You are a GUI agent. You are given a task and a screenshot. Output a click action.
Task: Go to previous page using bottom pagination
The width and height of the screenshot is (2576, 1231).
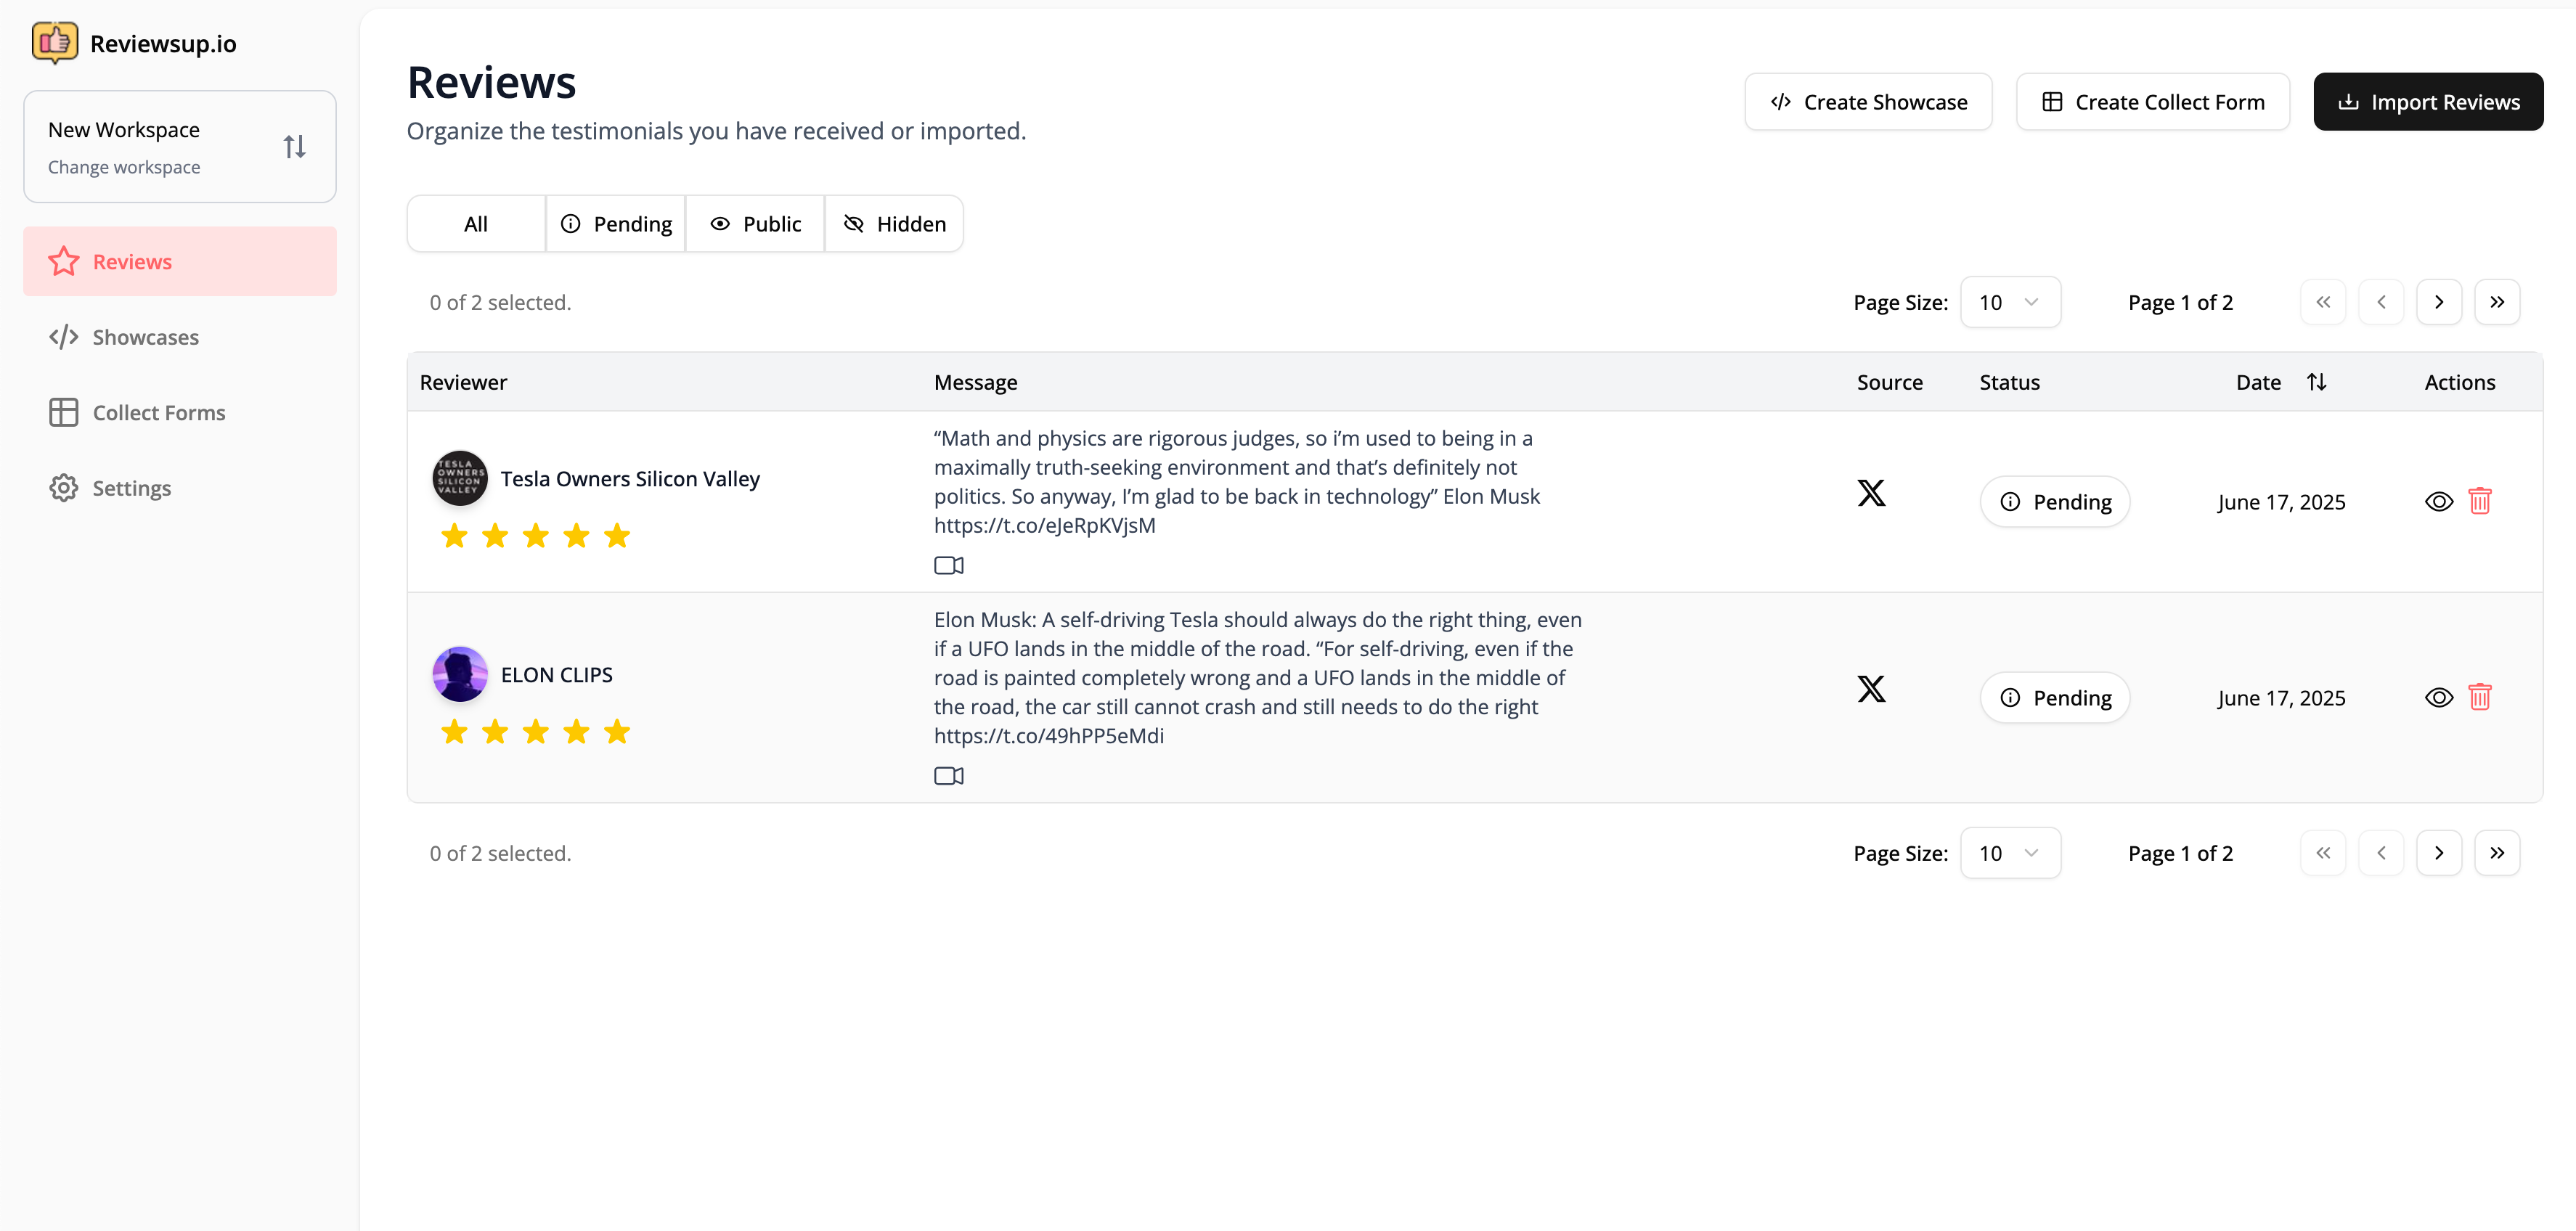[2381, 853]
